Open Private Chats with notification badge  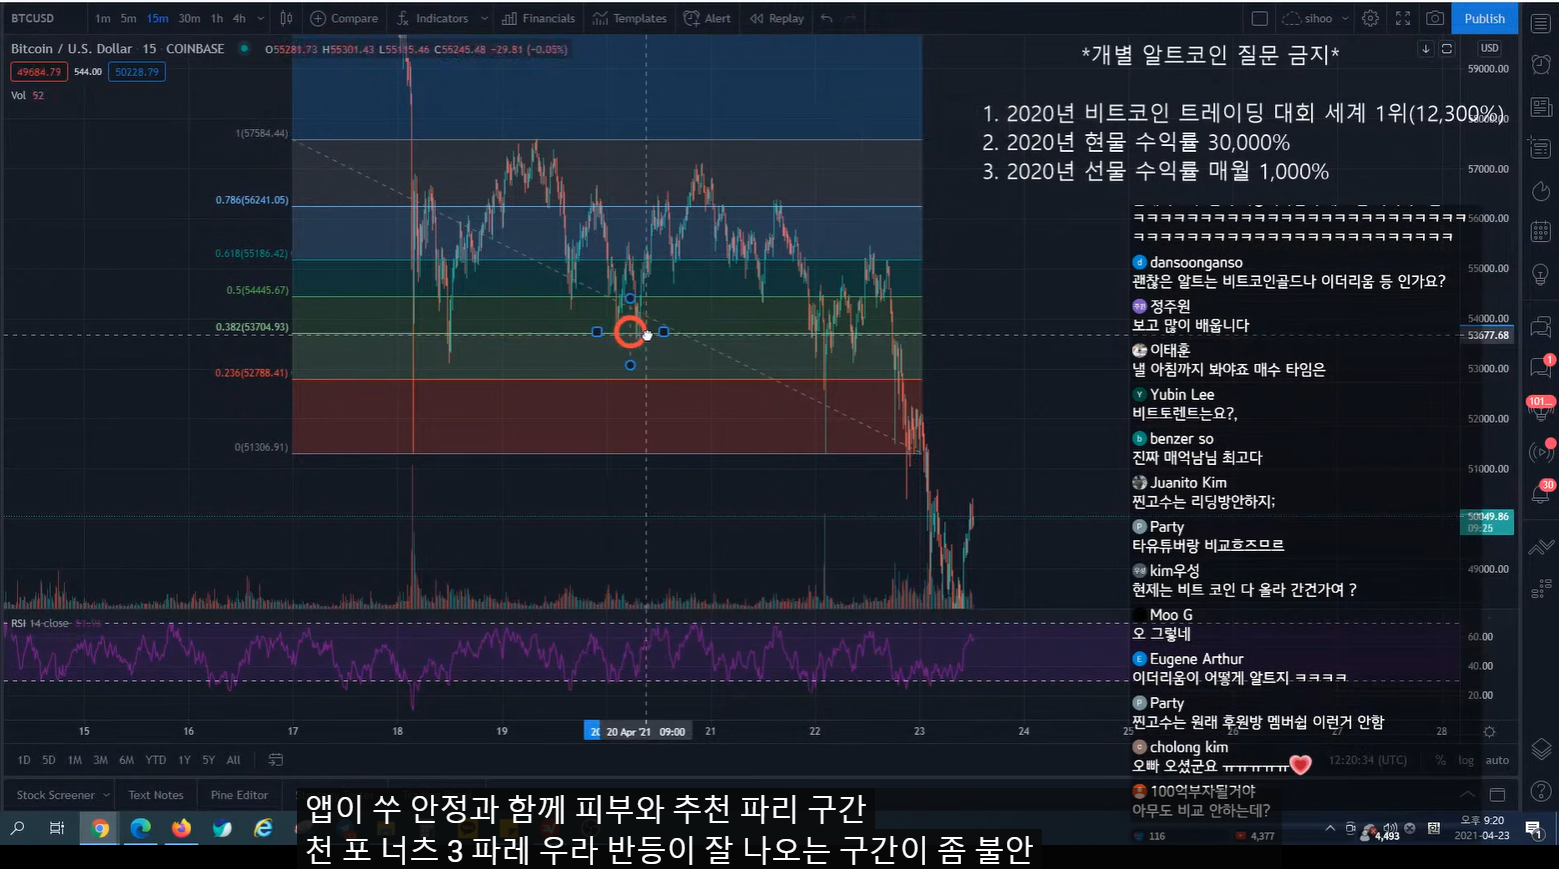pyautogui.click(x=1541, y=366)
